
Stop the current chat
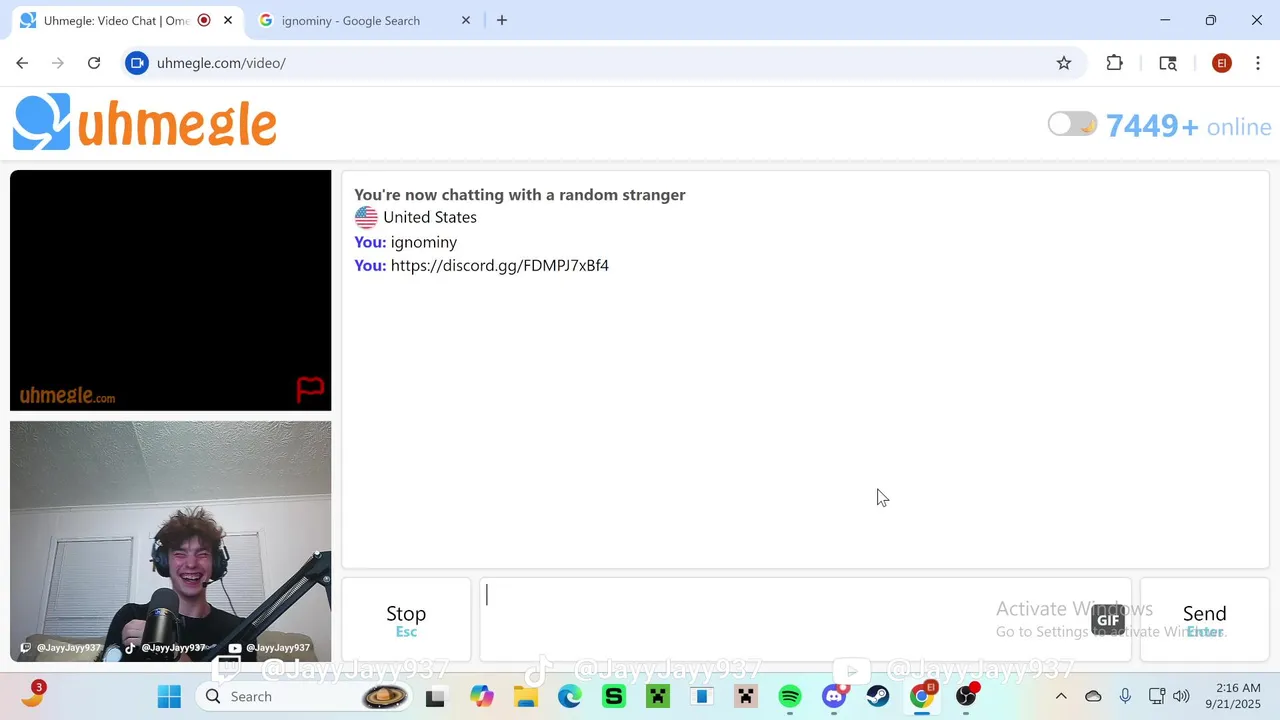coord(406,619)
